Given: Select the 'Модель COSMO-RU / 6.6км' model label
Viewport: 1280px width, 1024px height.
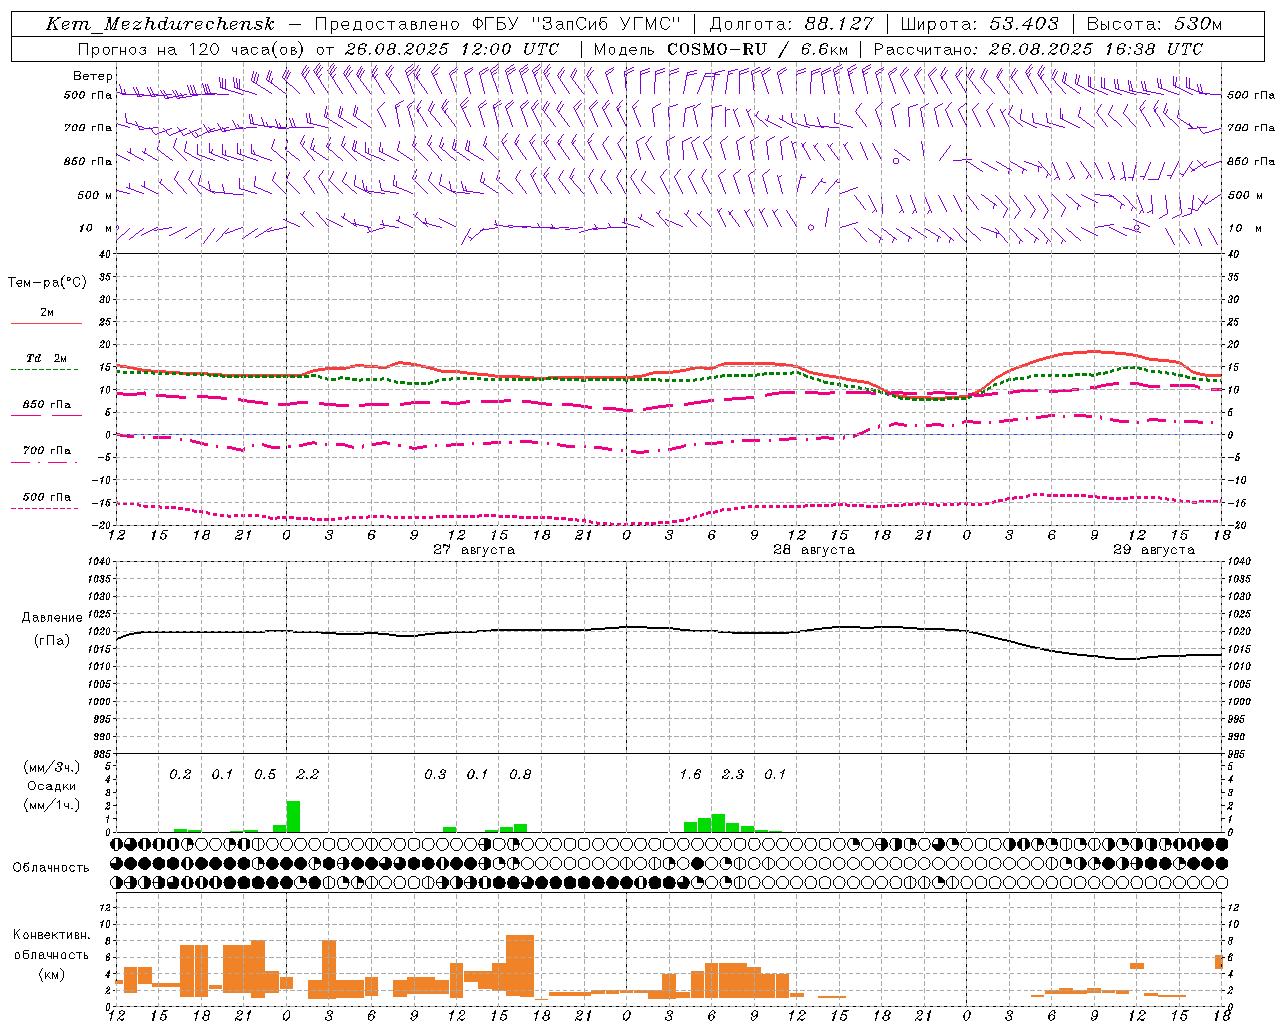Looking at the screenshot, I should point(721,49).
